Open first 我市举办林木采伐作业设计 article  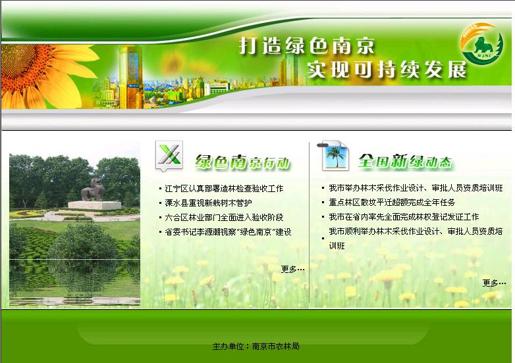[416, 188]
